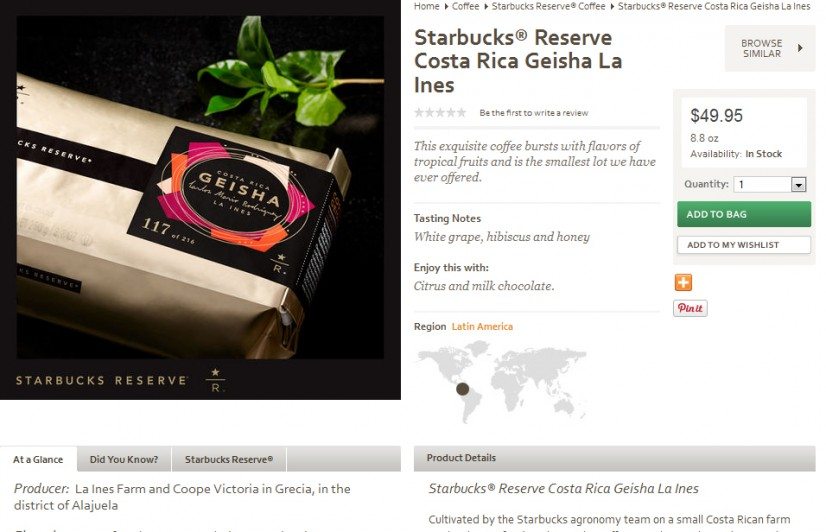Select the Quantity combo box field
Viewport: 826px width, 532px height.
point(770,184)
